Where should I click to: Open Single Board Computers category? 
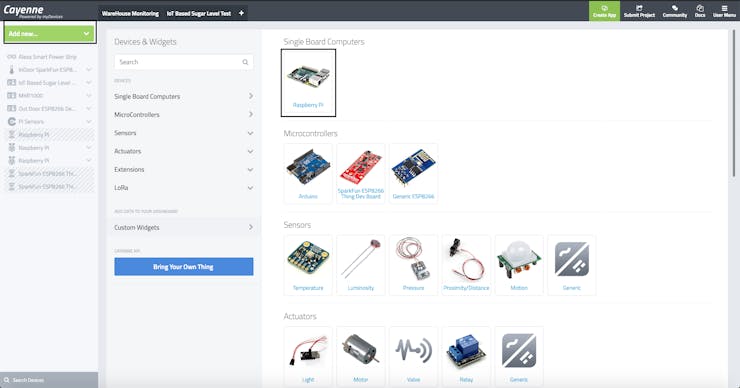(x=184, y=96)
